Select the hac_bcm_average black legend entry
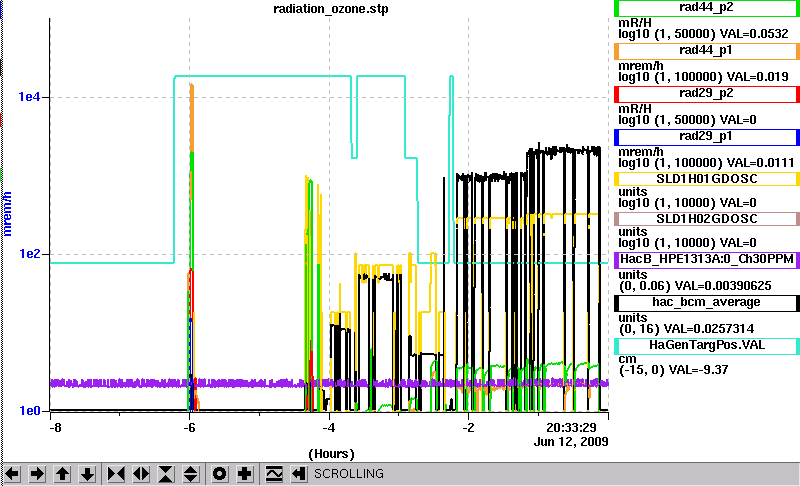The width and height of the screenshot is (800, 486). tap(707, 303)
